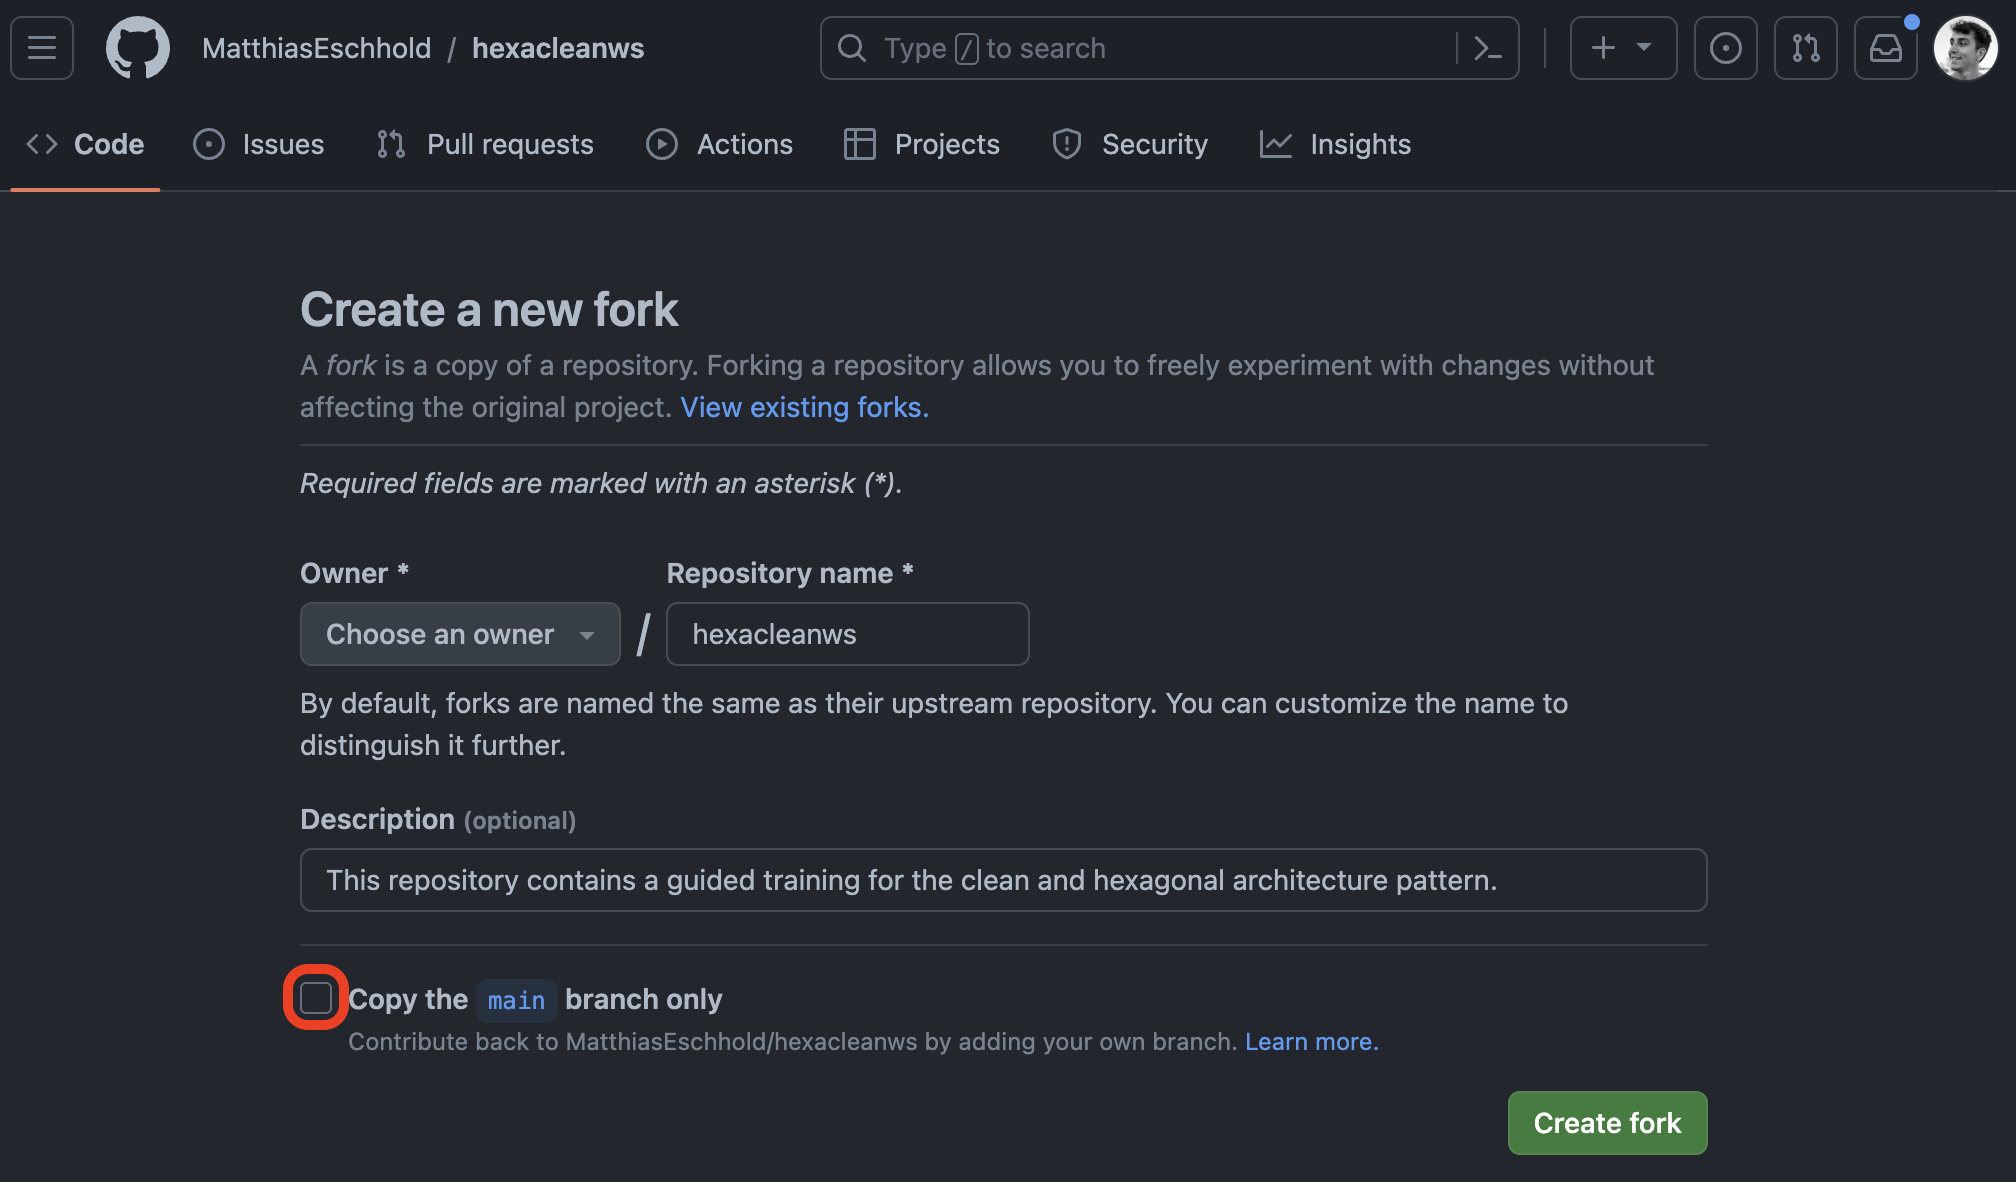
Task: Click the GitHub Octocat logo
Action: tap(138, 48)
